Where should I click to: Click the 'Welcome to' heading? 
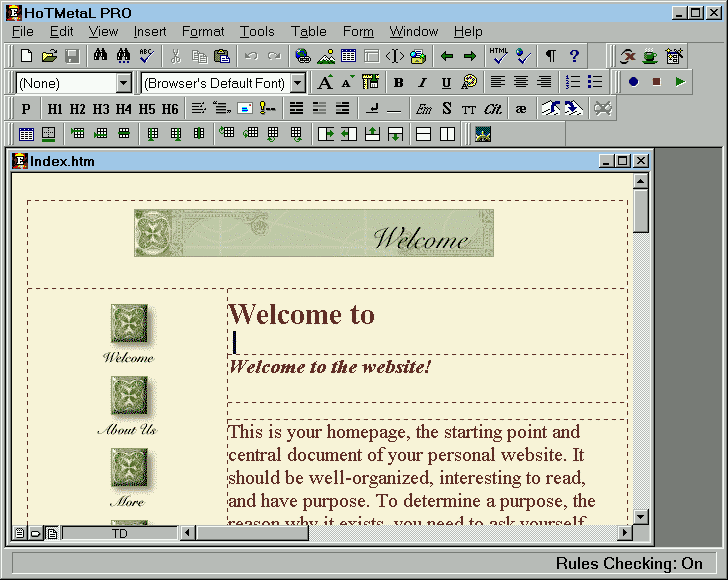click(301, 314)
